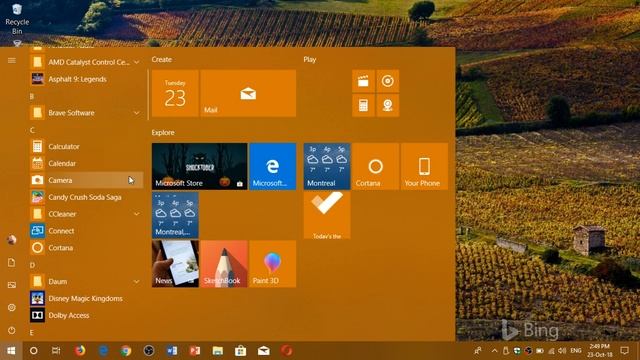This screenshot has width=640, height=360.
Task: Open the taskbar clock showing 2:49 PM
Action: [x=600, y=351]
